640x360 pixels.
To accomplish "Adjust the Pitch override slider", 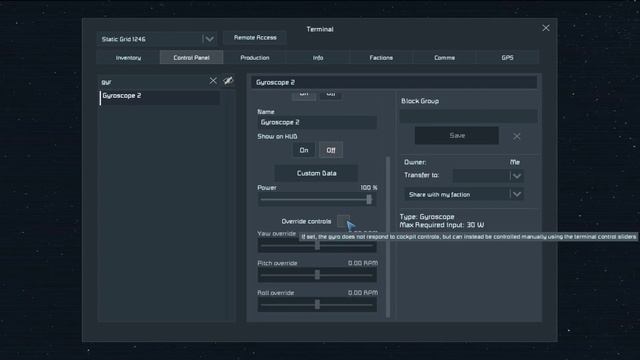I will click(317, 275).
